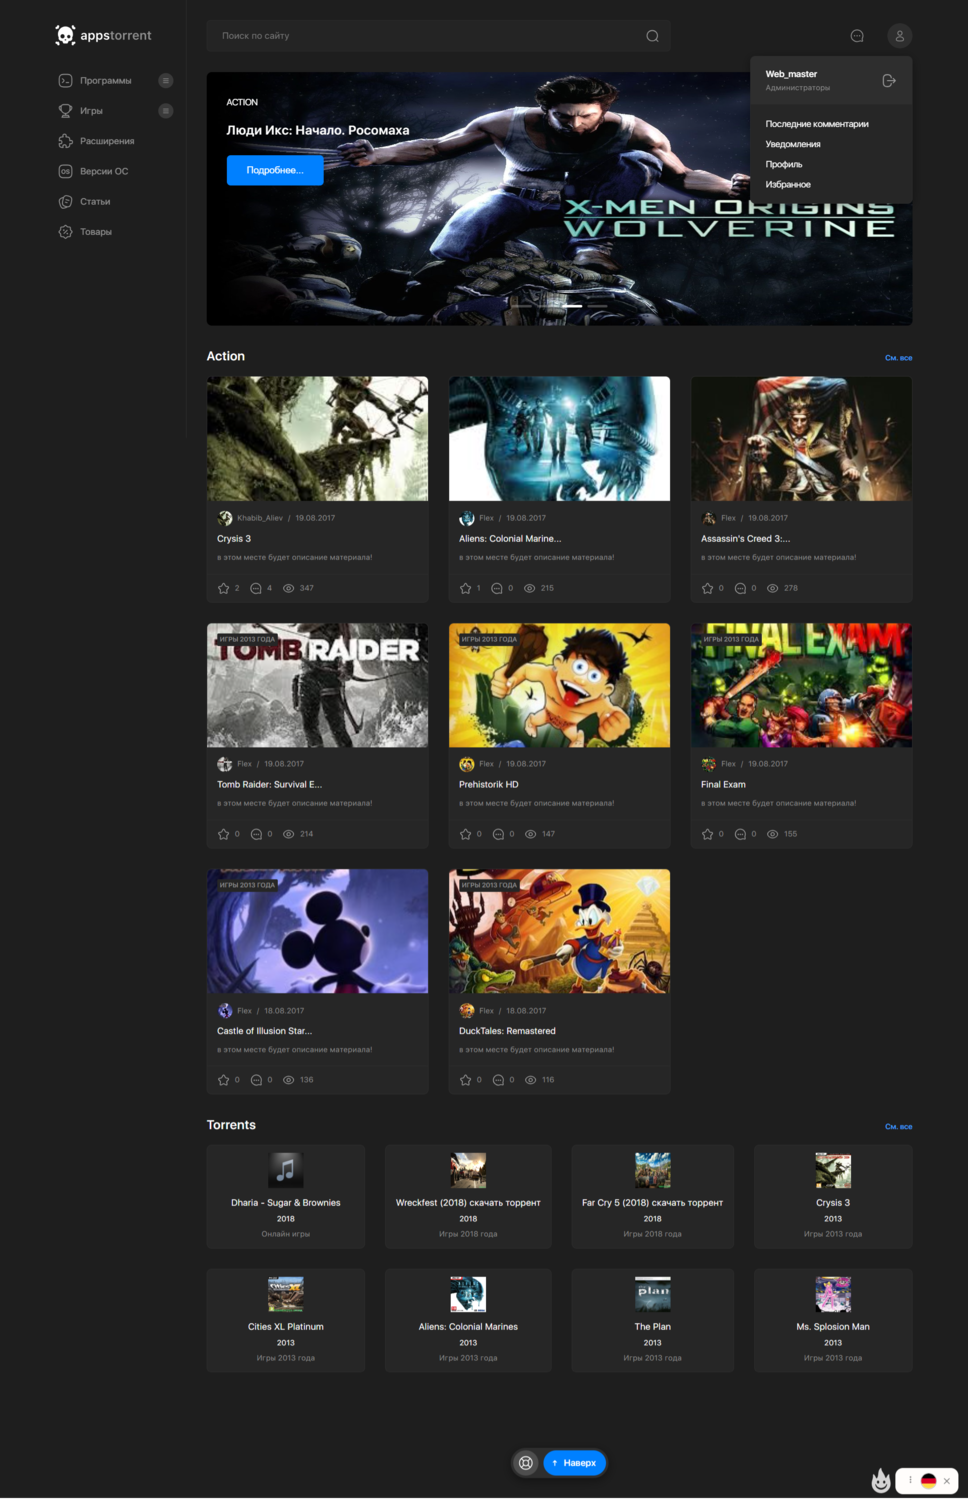Open the Wreckfest (2018) torrent card
968x1500 pixels.
[x=468, y=1197]
